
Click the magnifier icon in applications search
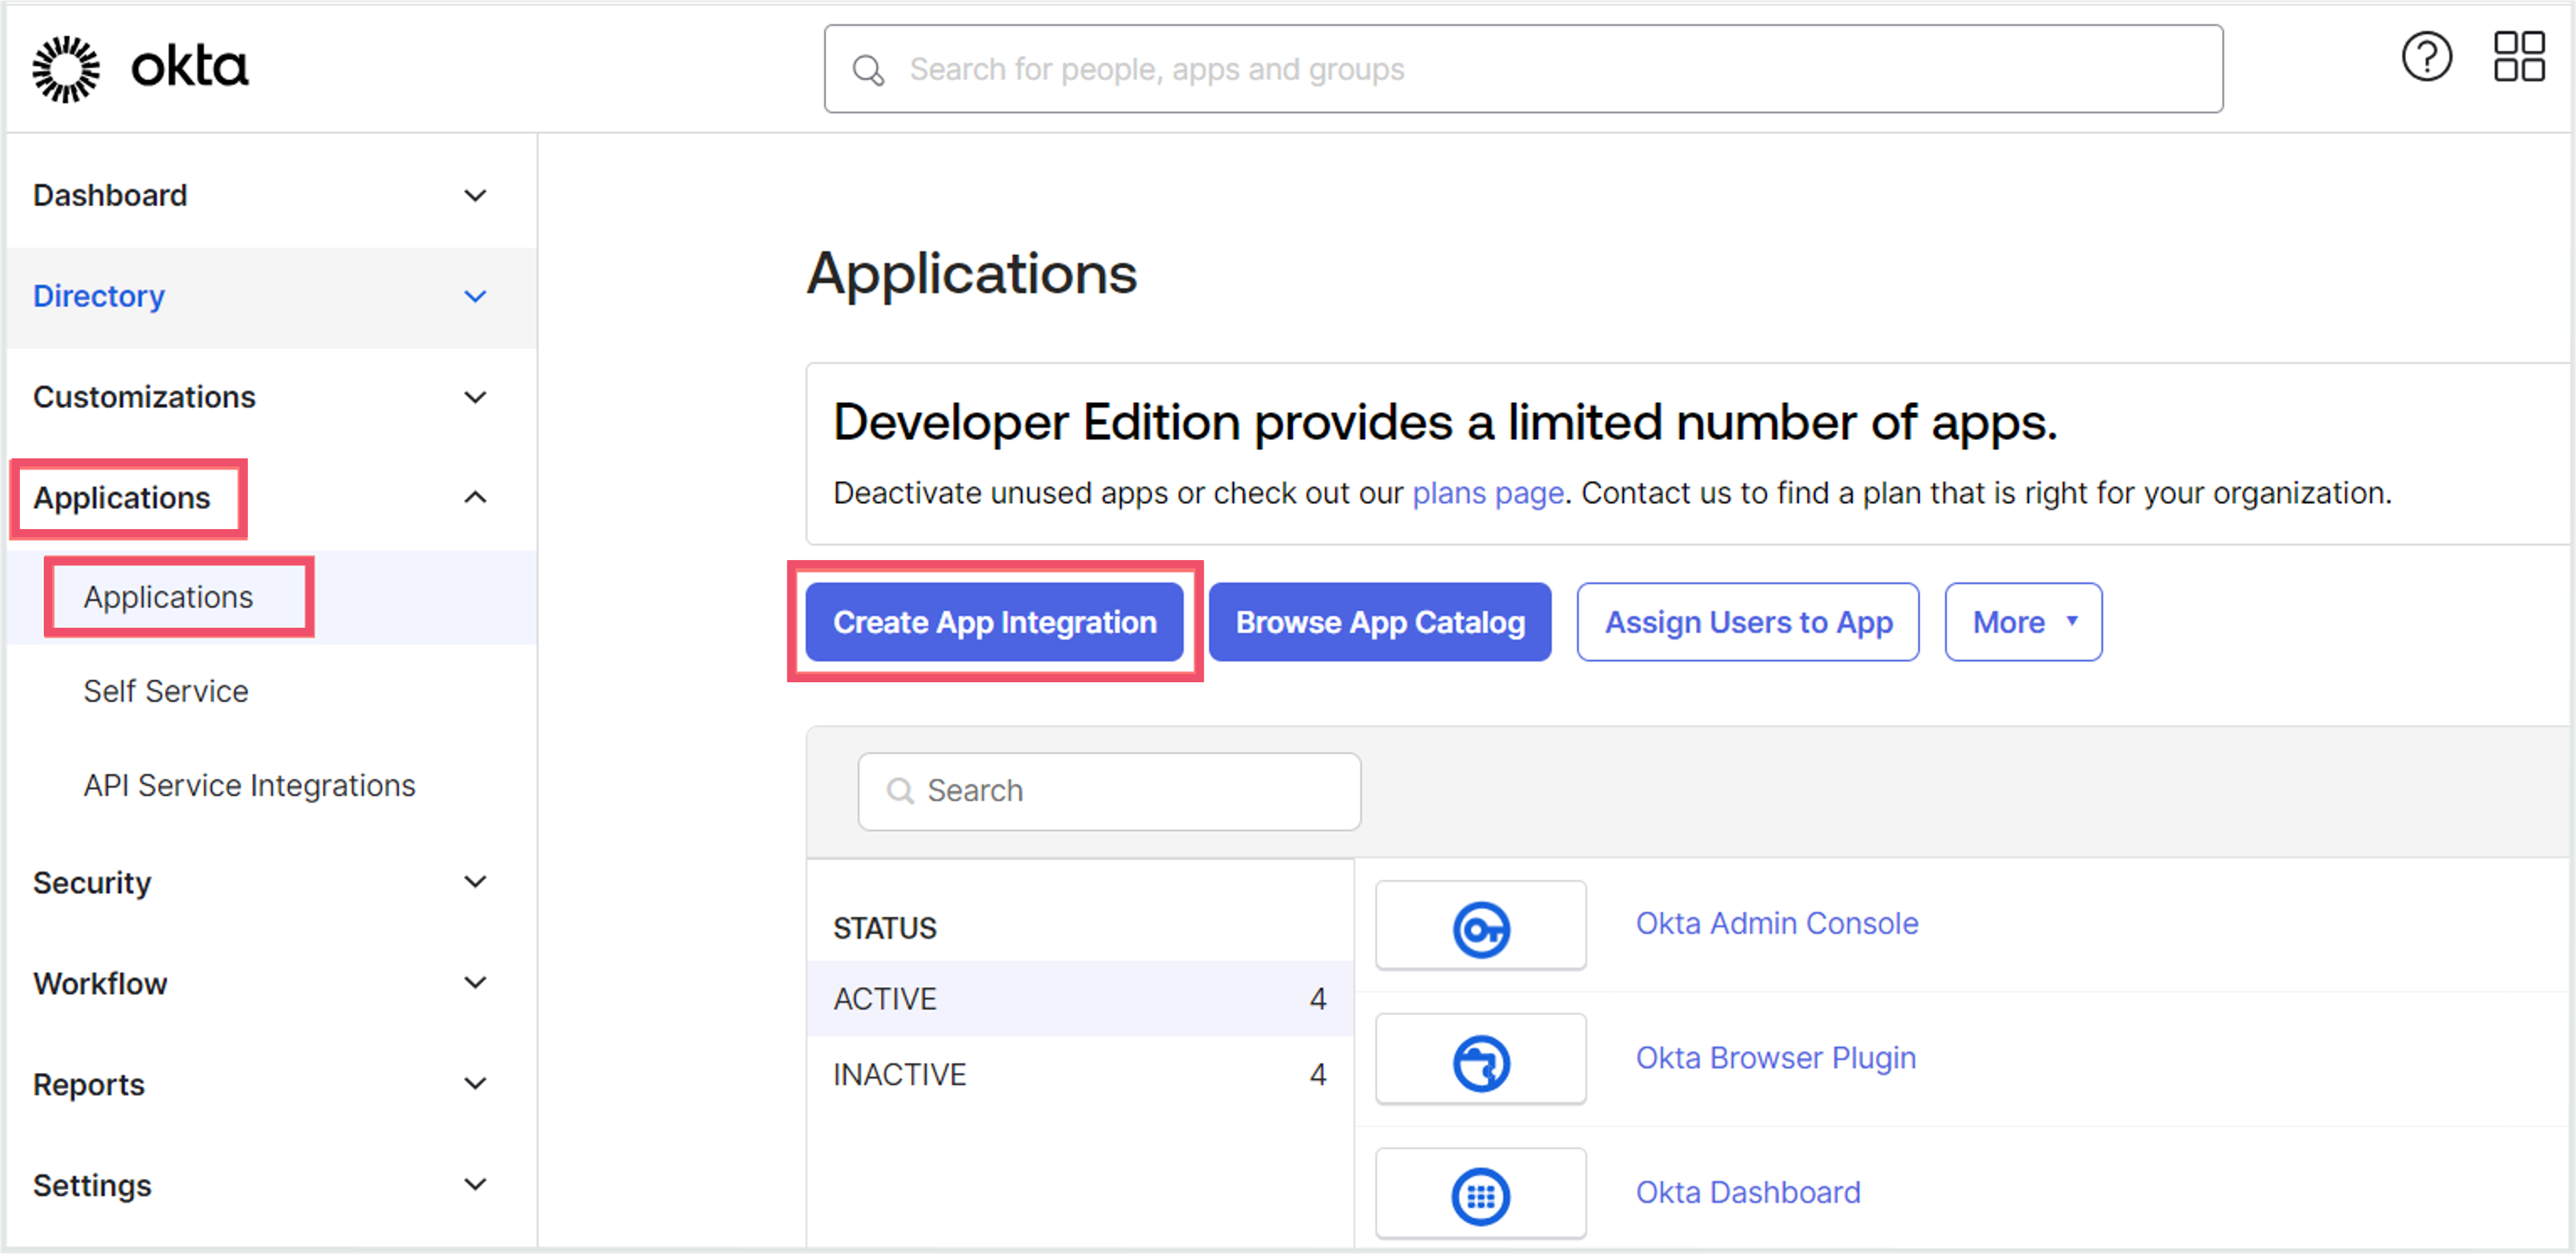pyautogui.click(x=900, y=791)
